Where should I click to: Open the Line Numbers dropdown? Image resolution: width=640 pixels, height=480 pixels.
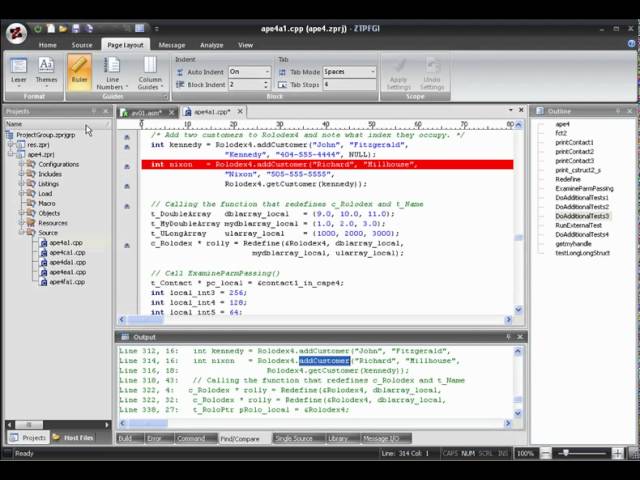(x=112, y=73)
